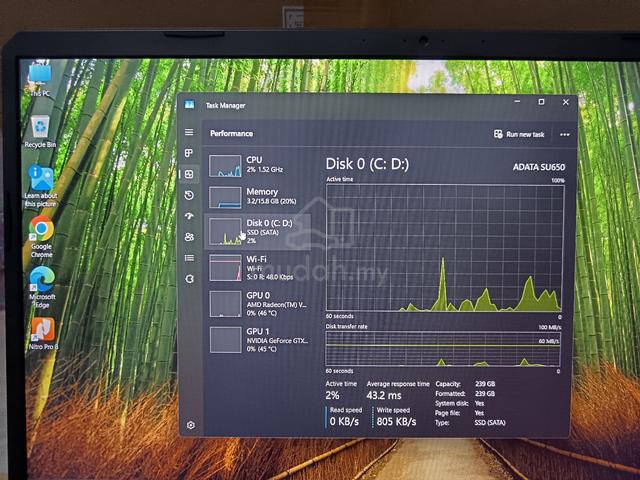Select the Google Chrome desktop shortcut
The width and height of the screenshot is (640, 480).
[41, 237]
